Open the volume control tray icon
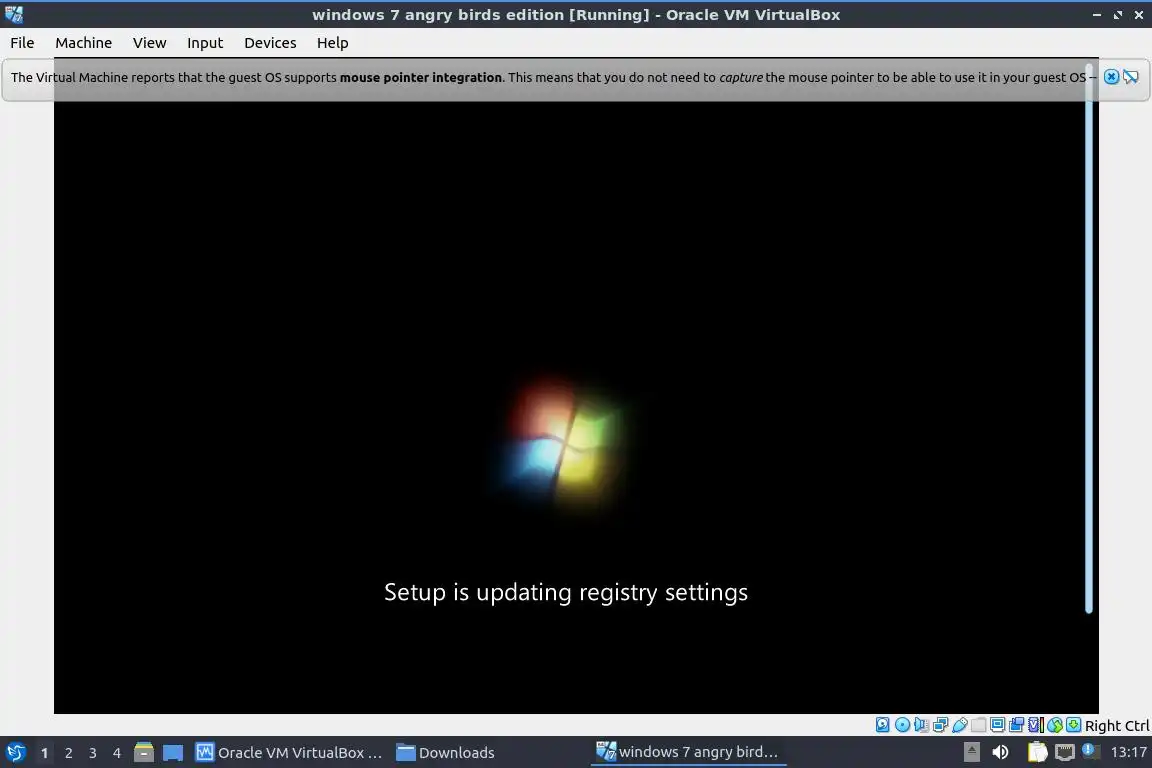This screenshot has width=1152, height=768. [1000, 752]
